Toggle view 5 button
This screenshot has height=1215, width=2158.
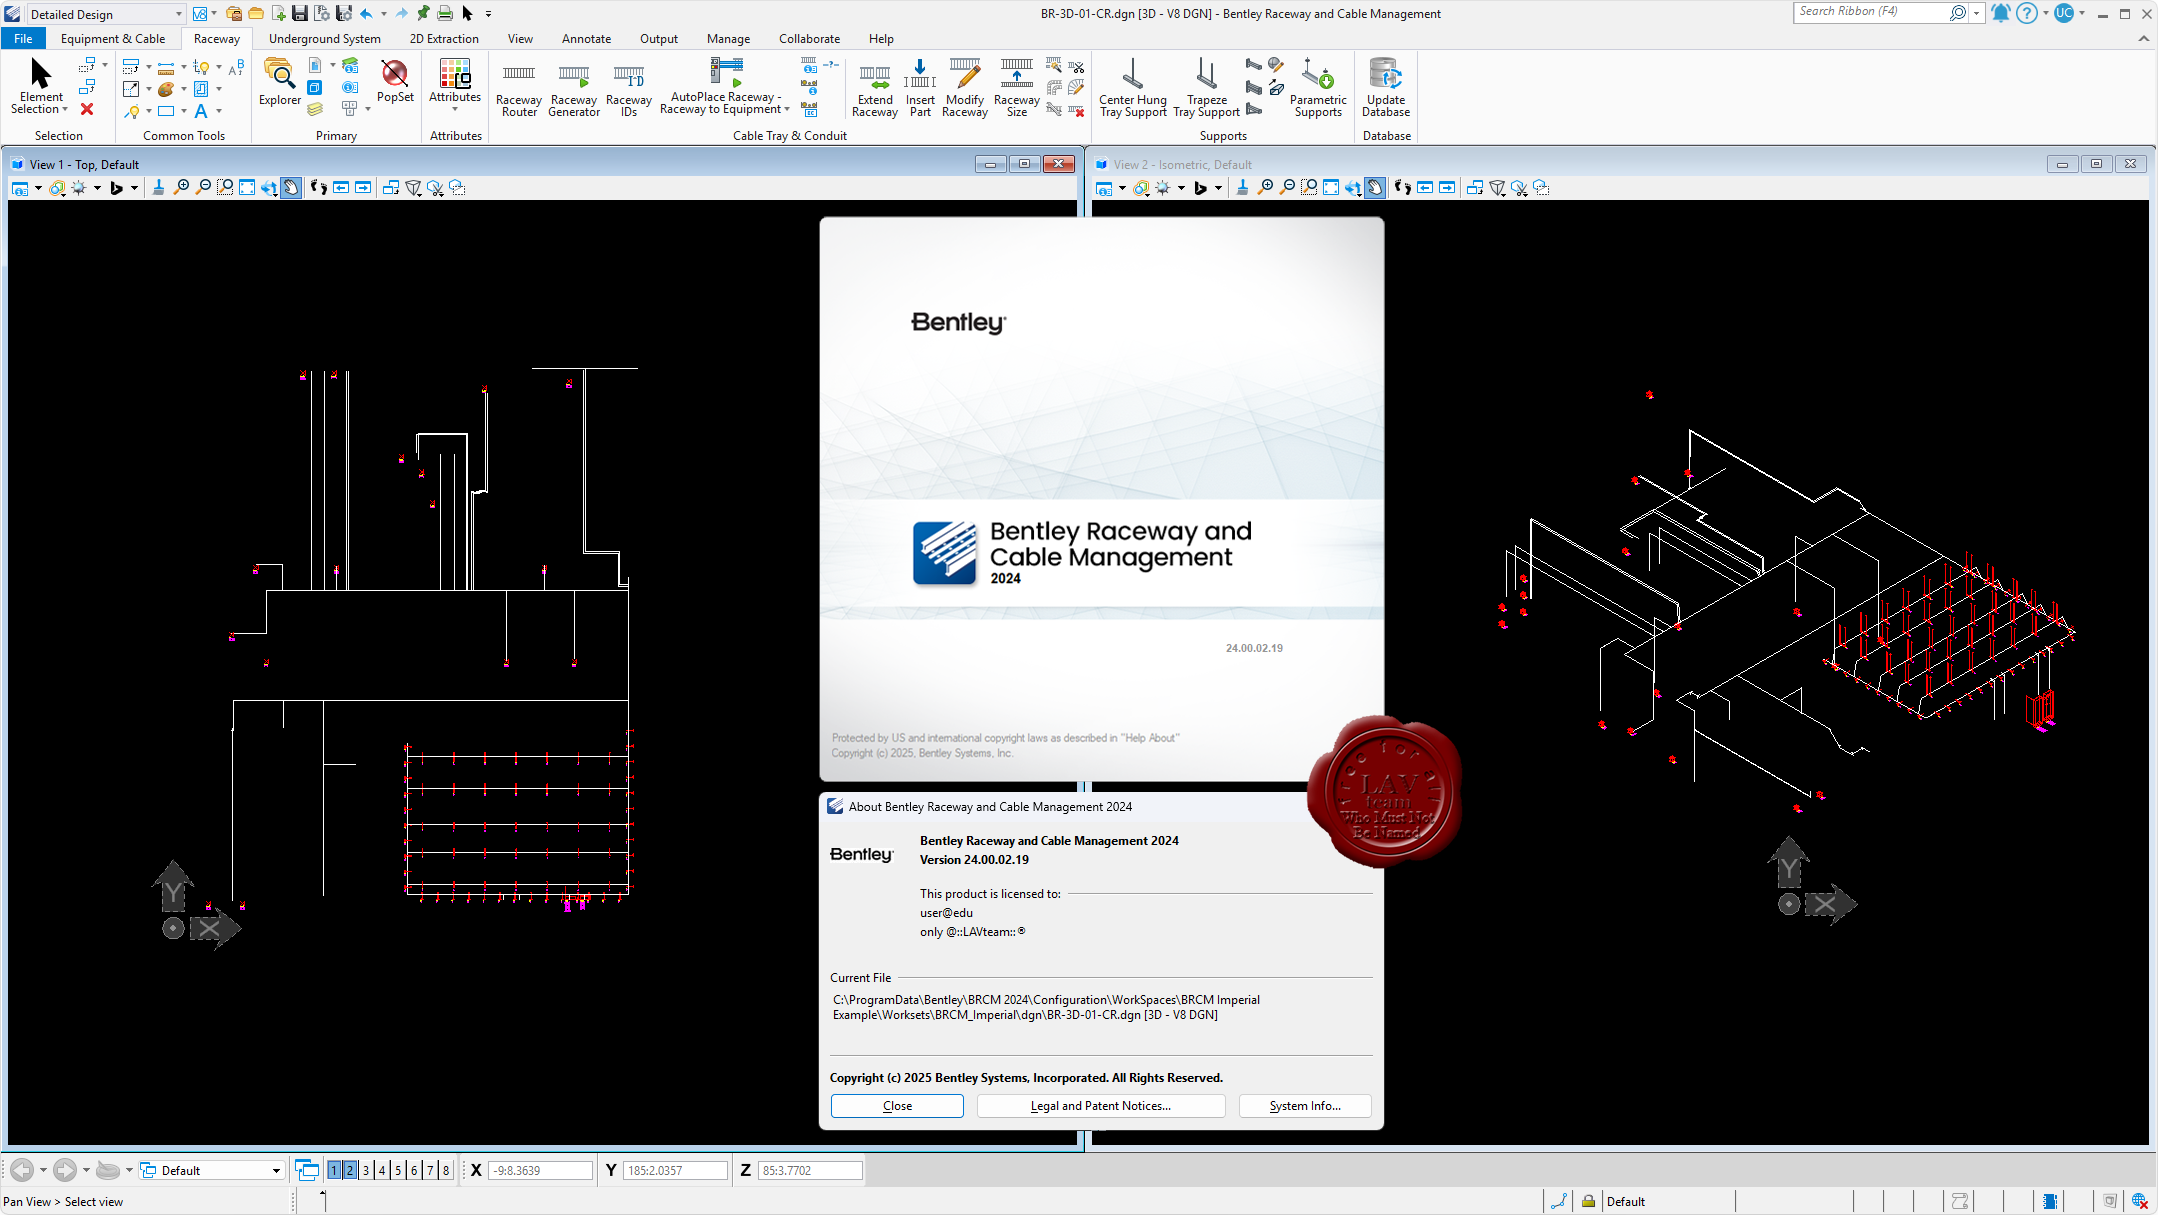click(398, 1170)
